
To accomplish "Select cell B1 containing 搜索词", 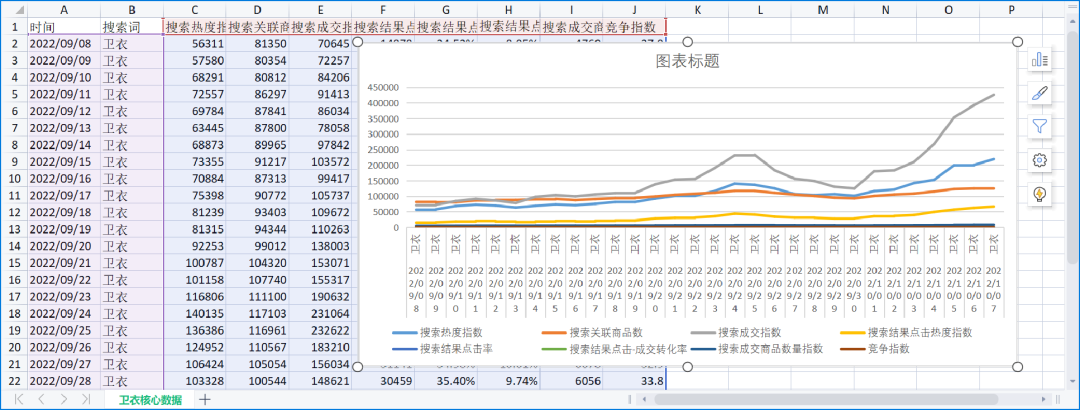I will [132, 27].
